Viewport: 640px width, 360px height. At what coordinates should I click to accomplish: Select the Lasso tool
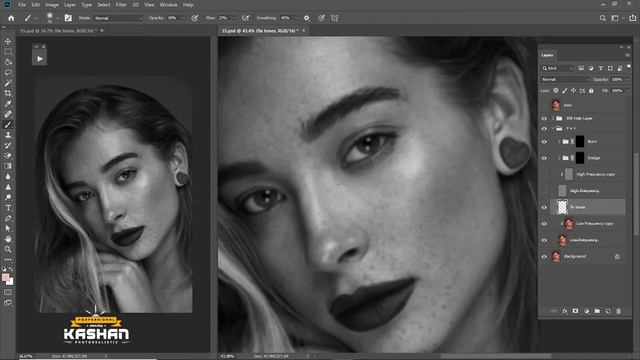pos(8,73)
